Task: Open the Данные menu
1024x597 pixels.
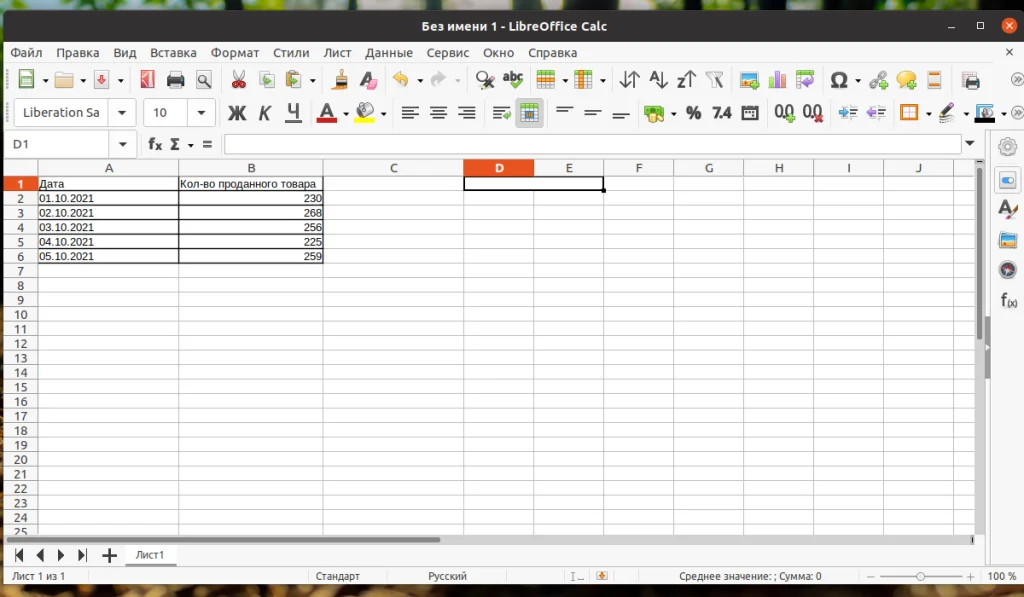Action: [x=388, y=52]
